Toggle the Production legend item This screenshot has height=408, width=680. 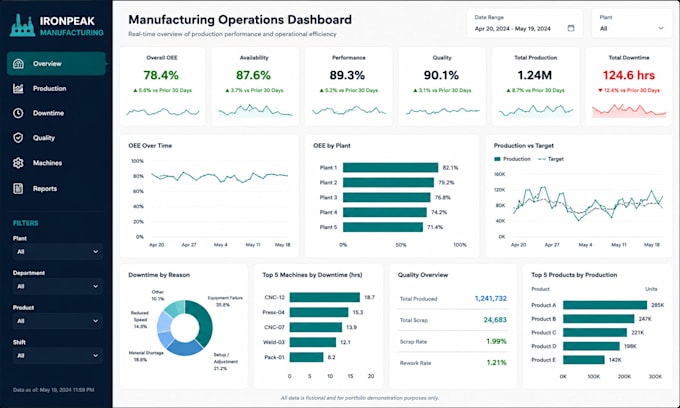(513, 159)
